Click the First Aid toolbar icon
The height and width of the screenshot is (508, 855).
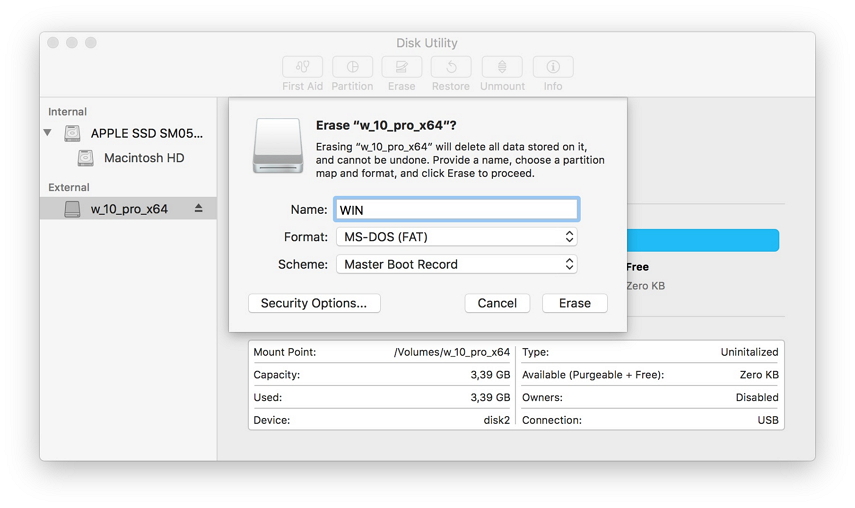pos(303,67)
